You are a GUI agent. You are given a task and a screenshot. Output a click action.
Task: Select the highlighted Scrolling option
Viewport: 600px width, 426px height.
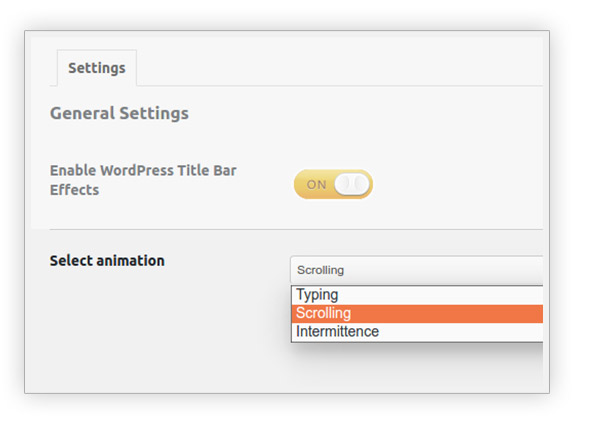coord(417,313)
